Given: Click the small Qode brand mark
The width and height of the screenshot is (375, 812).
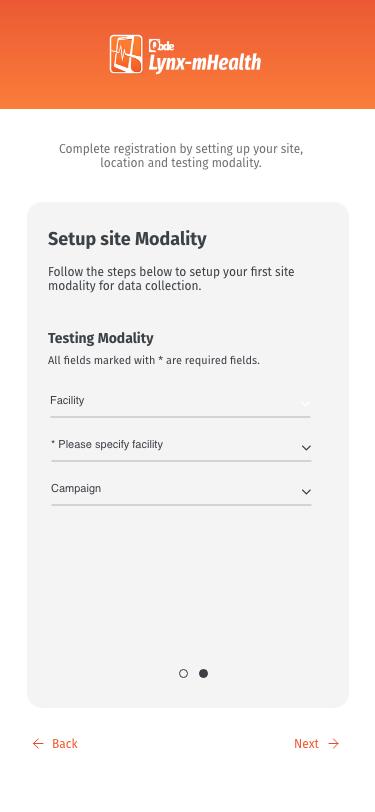Looking at the screenshot, I should coord(161,46).
